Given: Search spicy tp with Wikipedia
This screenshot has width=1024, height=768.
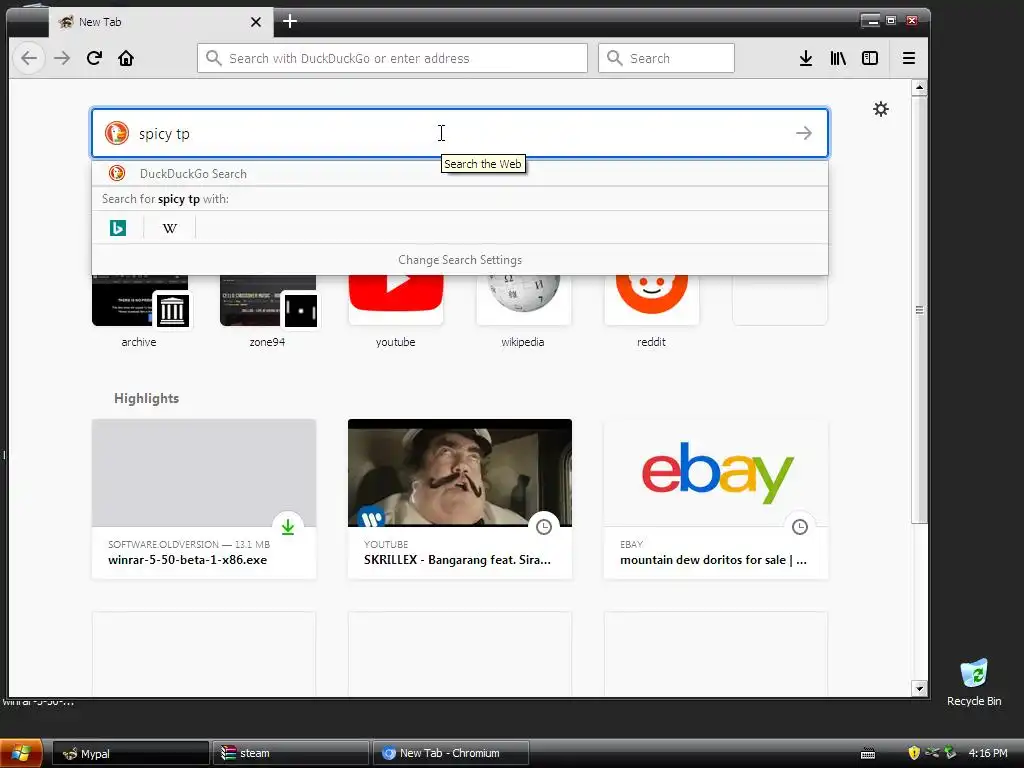Looking at the screenshot, I should pos(170,228).
